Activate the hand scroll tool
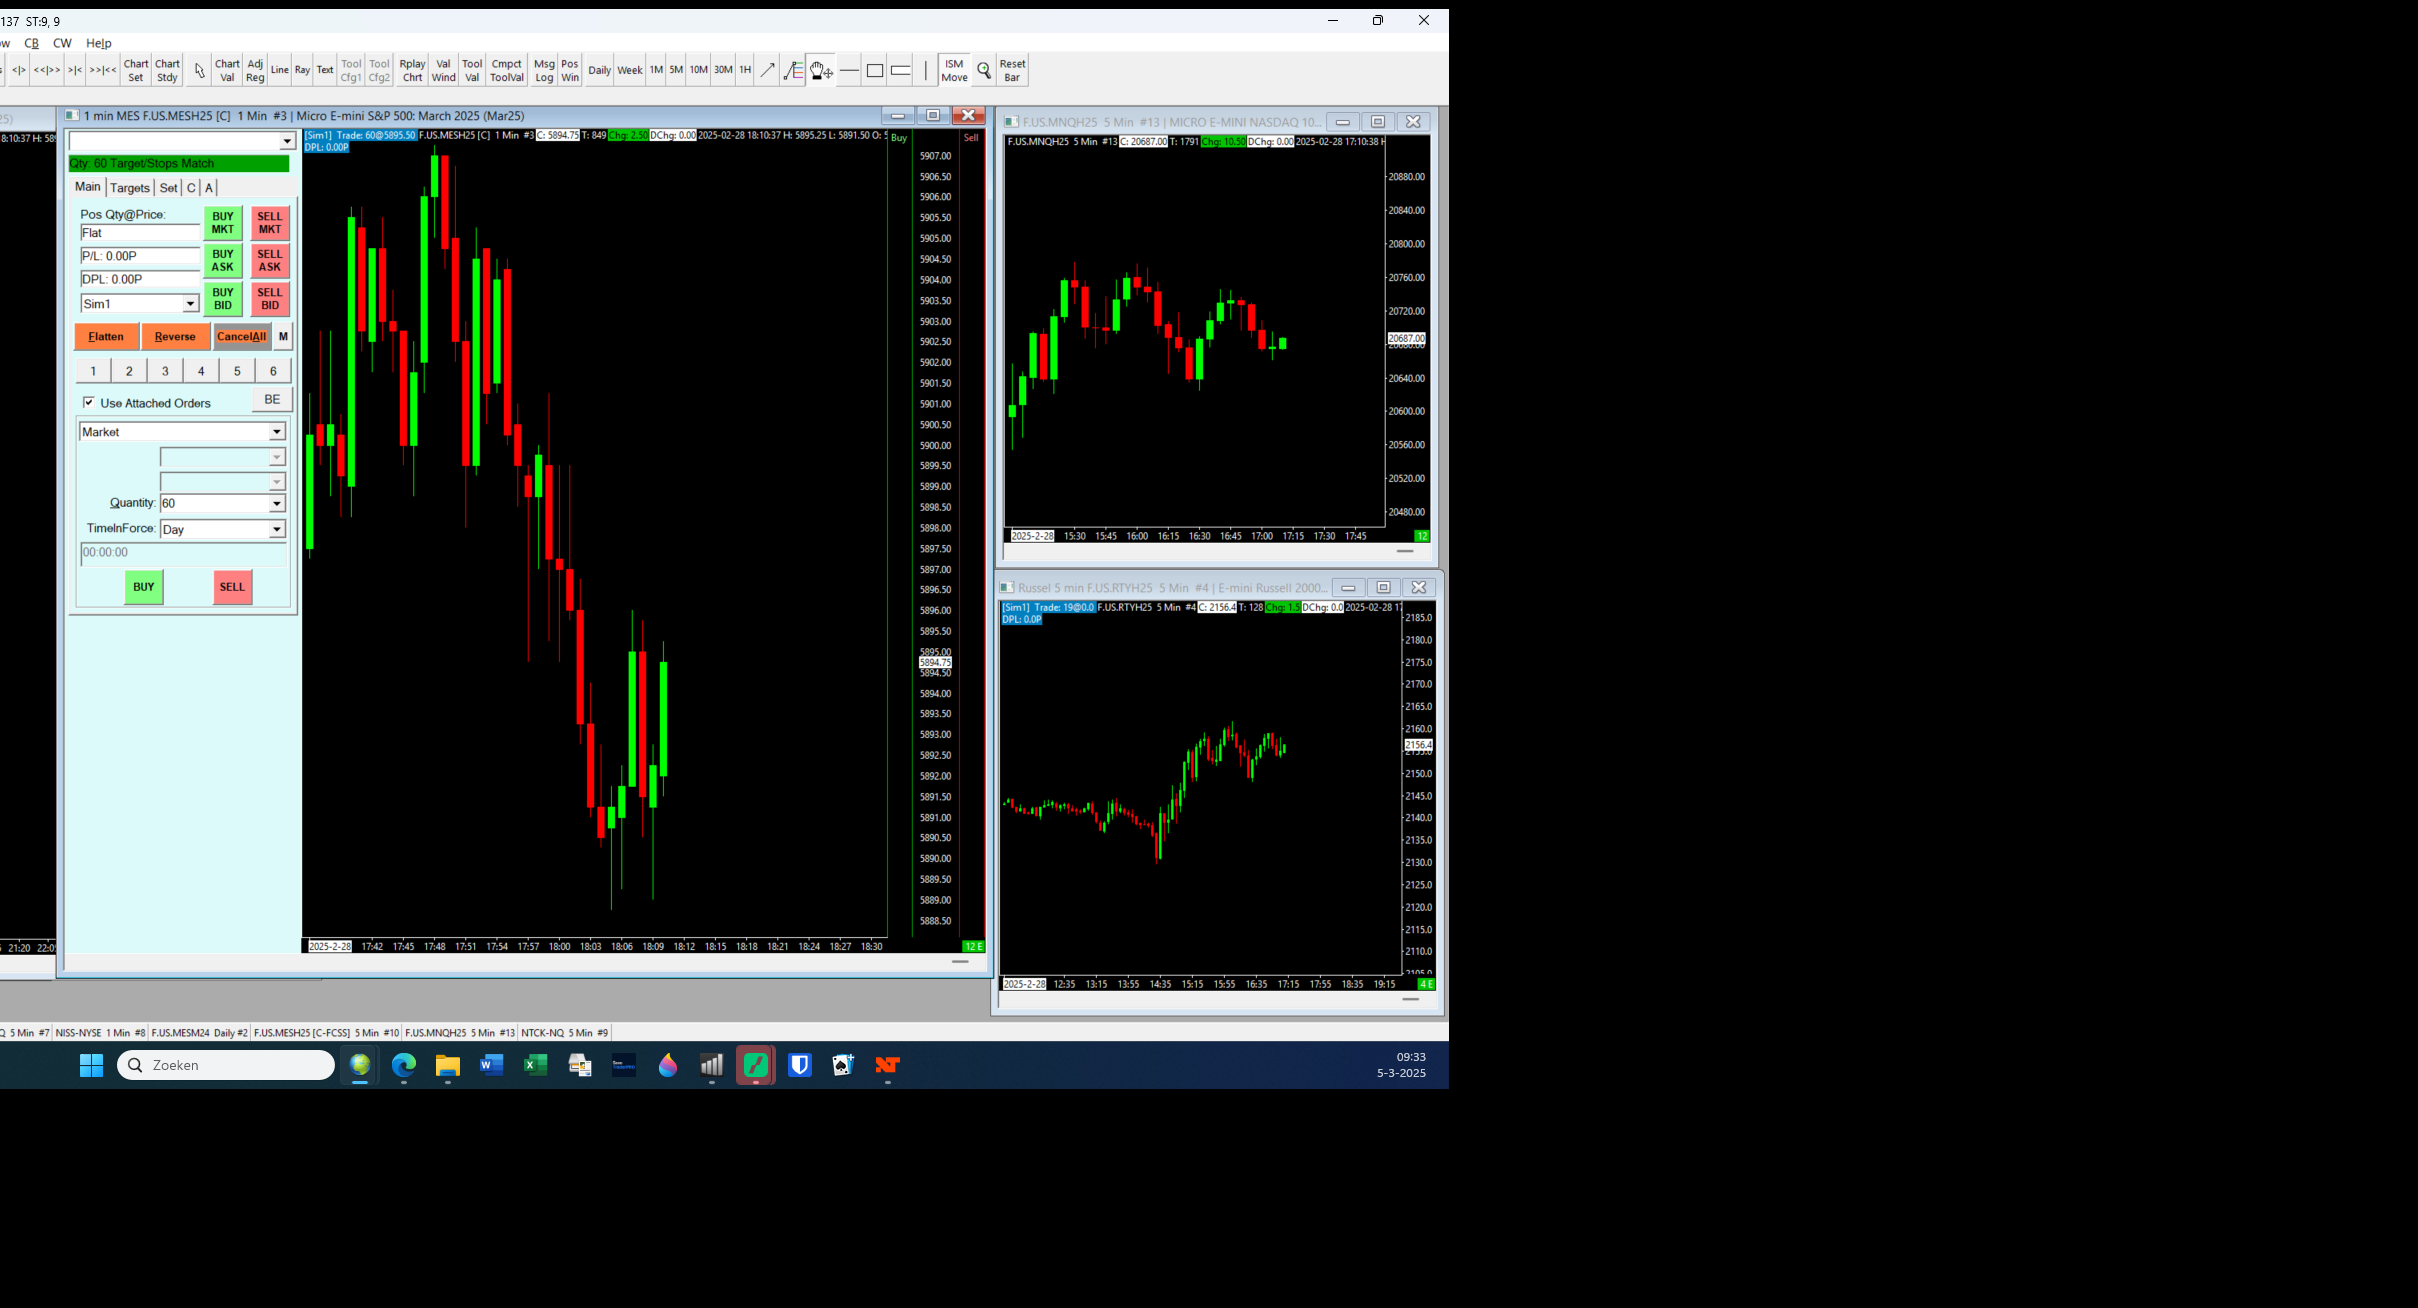This screenshot has width=2418, height=1308. [x=821, y=70]
